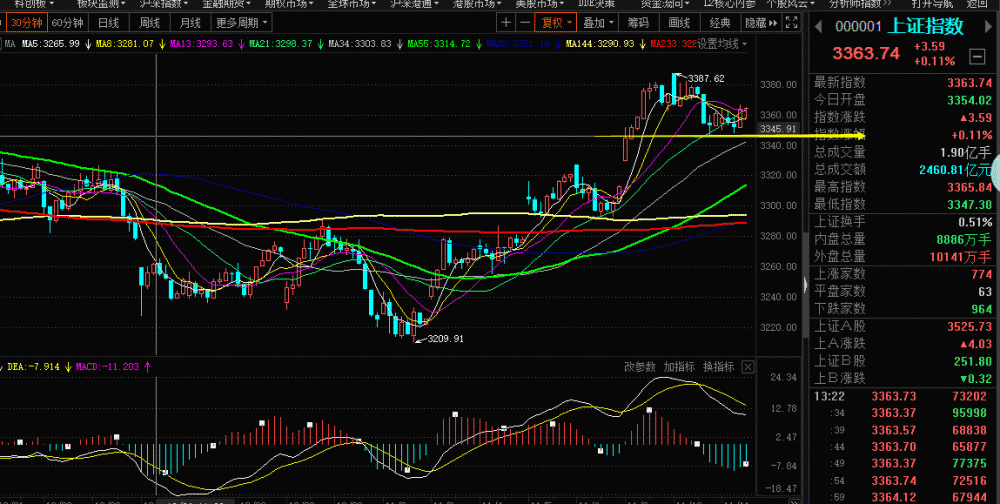
Task: Toggle side panel with small arrow handle
Action: [804, 284]
